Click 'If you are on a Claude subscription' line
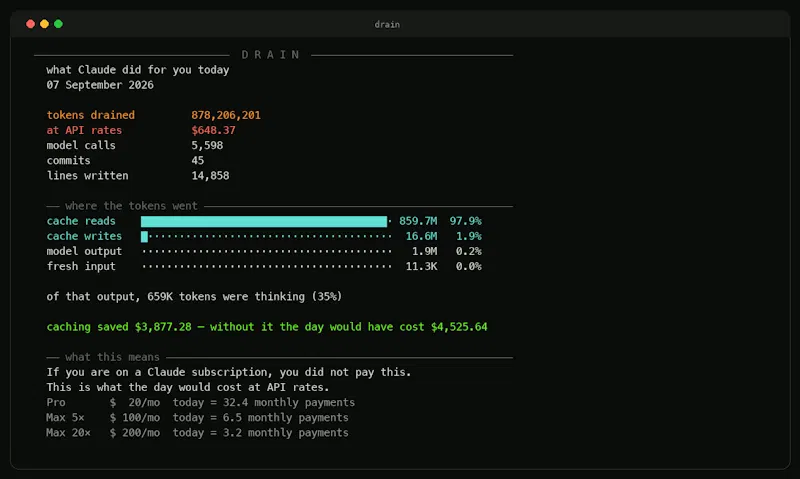Screen dimensions: 800x479 pyautogui.click(x=229, y=372)
